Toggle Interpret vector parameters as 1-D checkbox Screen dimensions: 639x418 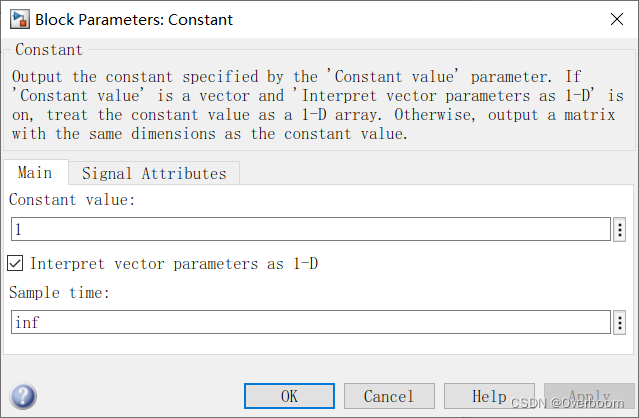click(15, 263)
